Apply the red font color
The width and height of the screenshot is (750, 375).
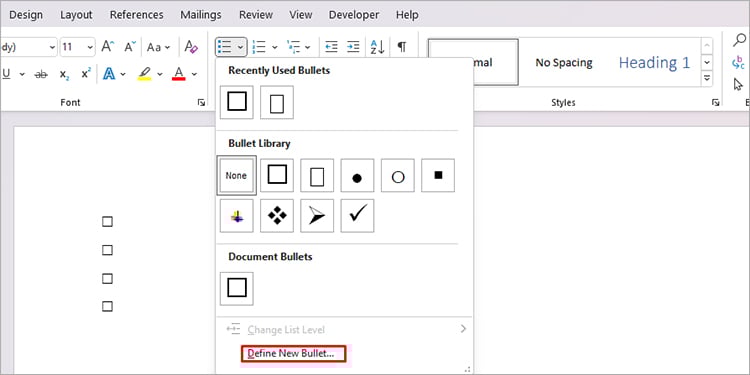tap(178, 74)
